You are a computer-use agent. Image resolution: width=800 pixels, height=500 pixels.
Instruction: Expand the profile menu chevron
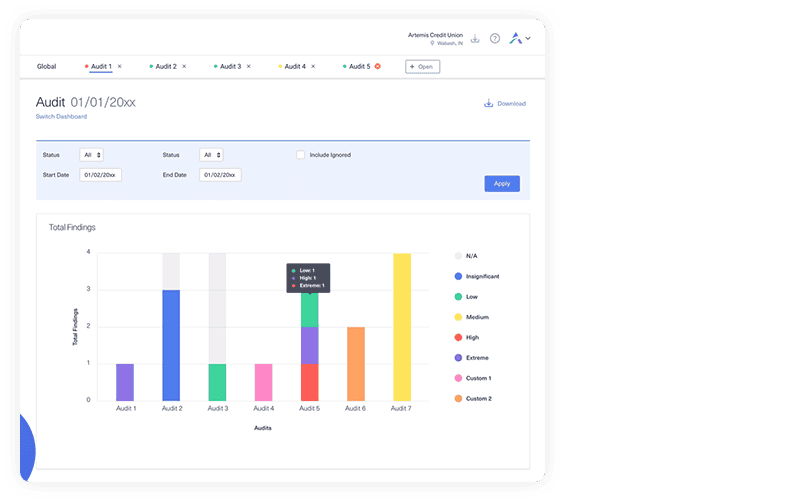coord(528,38)
